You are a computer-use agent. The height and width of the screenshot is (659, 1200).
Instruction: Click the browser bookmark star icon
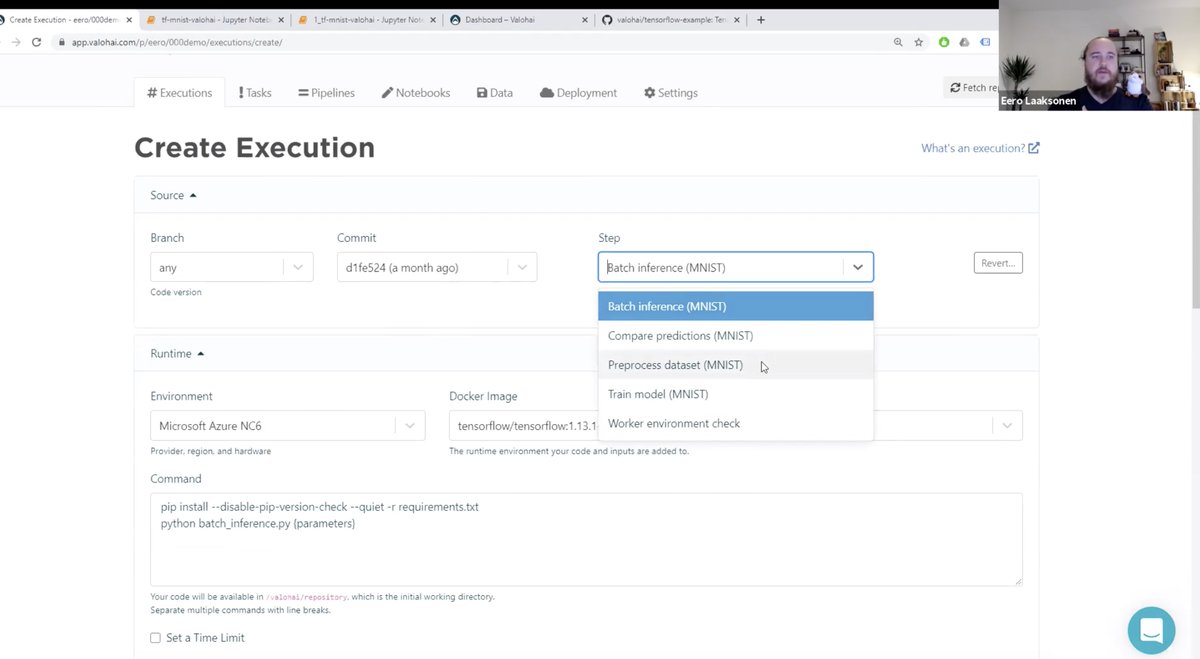pos(918,42)
